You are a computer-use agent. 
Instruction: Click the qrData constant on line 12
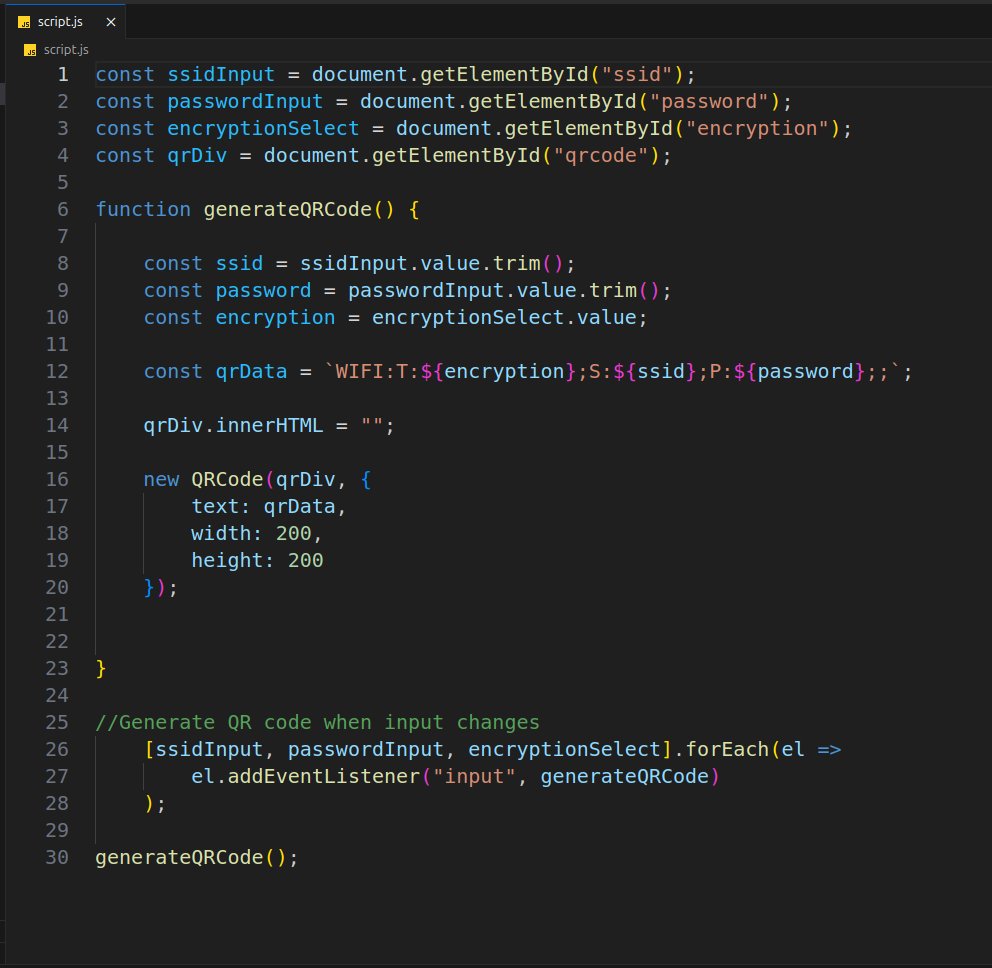coord(251,371)
